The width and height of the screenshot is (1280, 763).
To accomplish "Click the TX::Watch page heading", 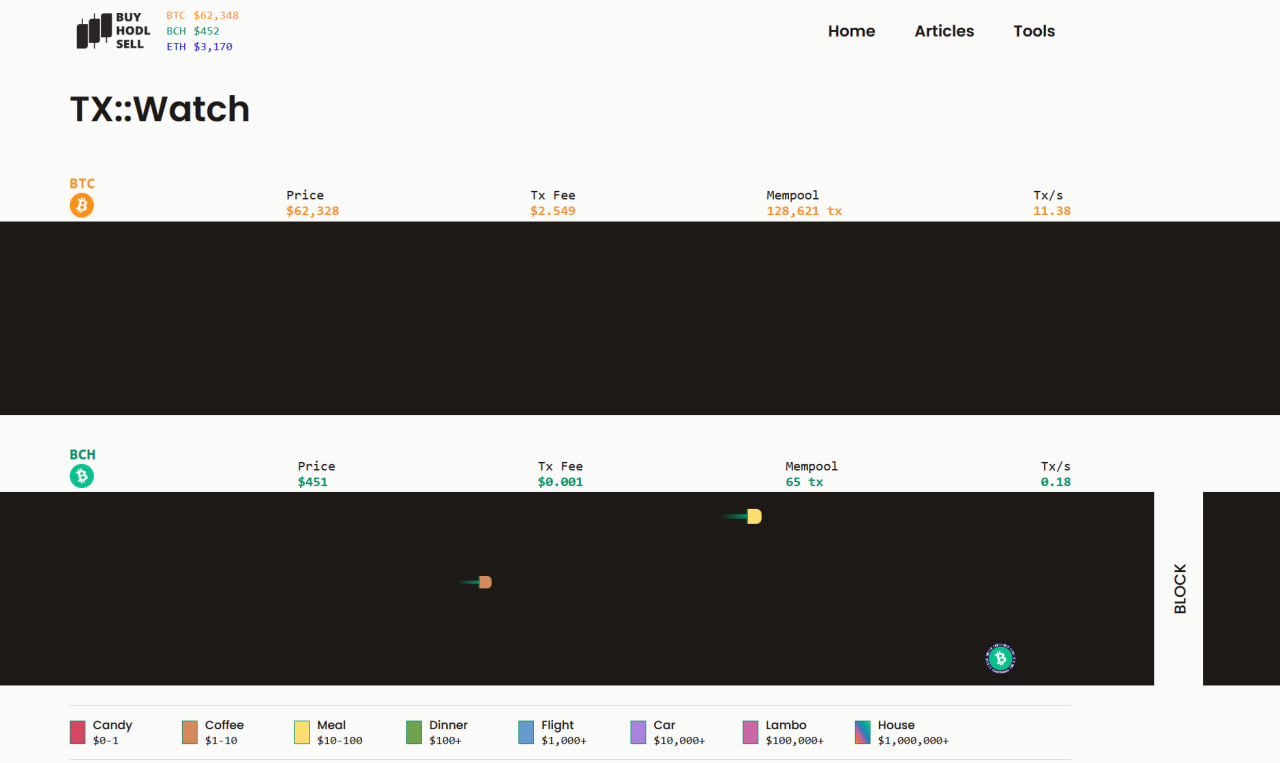I will pyautogui.click(x=160, y=108).
